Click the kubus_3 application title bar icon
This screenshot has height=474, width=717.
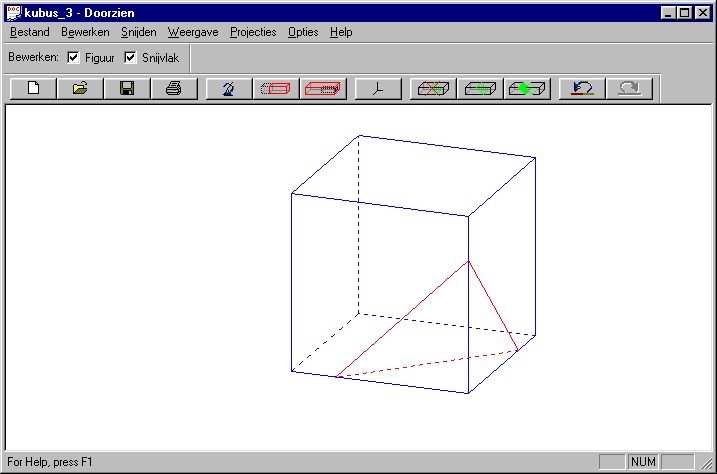click(x=14, y=13)
